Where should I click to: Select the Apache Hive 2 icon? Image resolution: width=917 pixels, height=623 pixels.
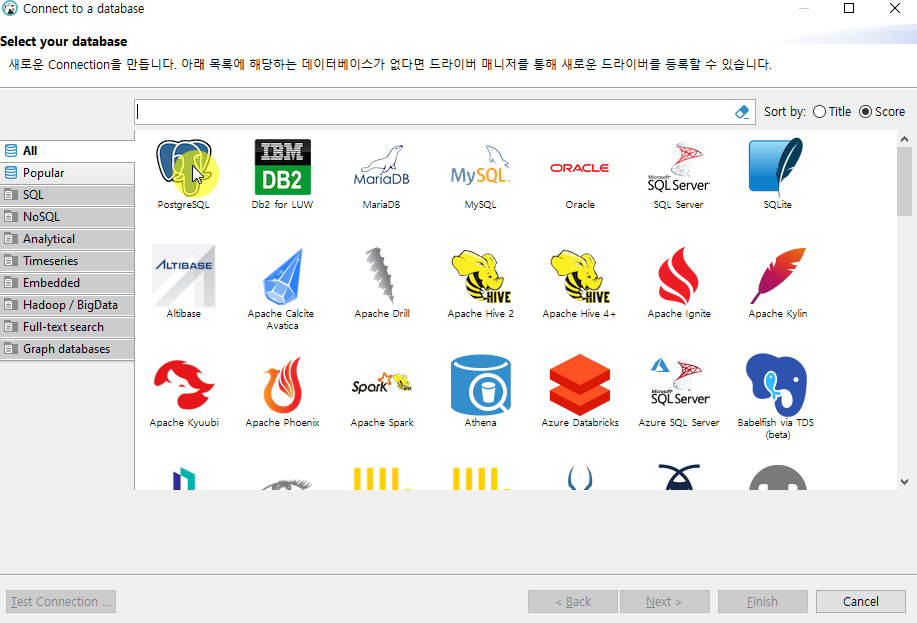[480, 276]
